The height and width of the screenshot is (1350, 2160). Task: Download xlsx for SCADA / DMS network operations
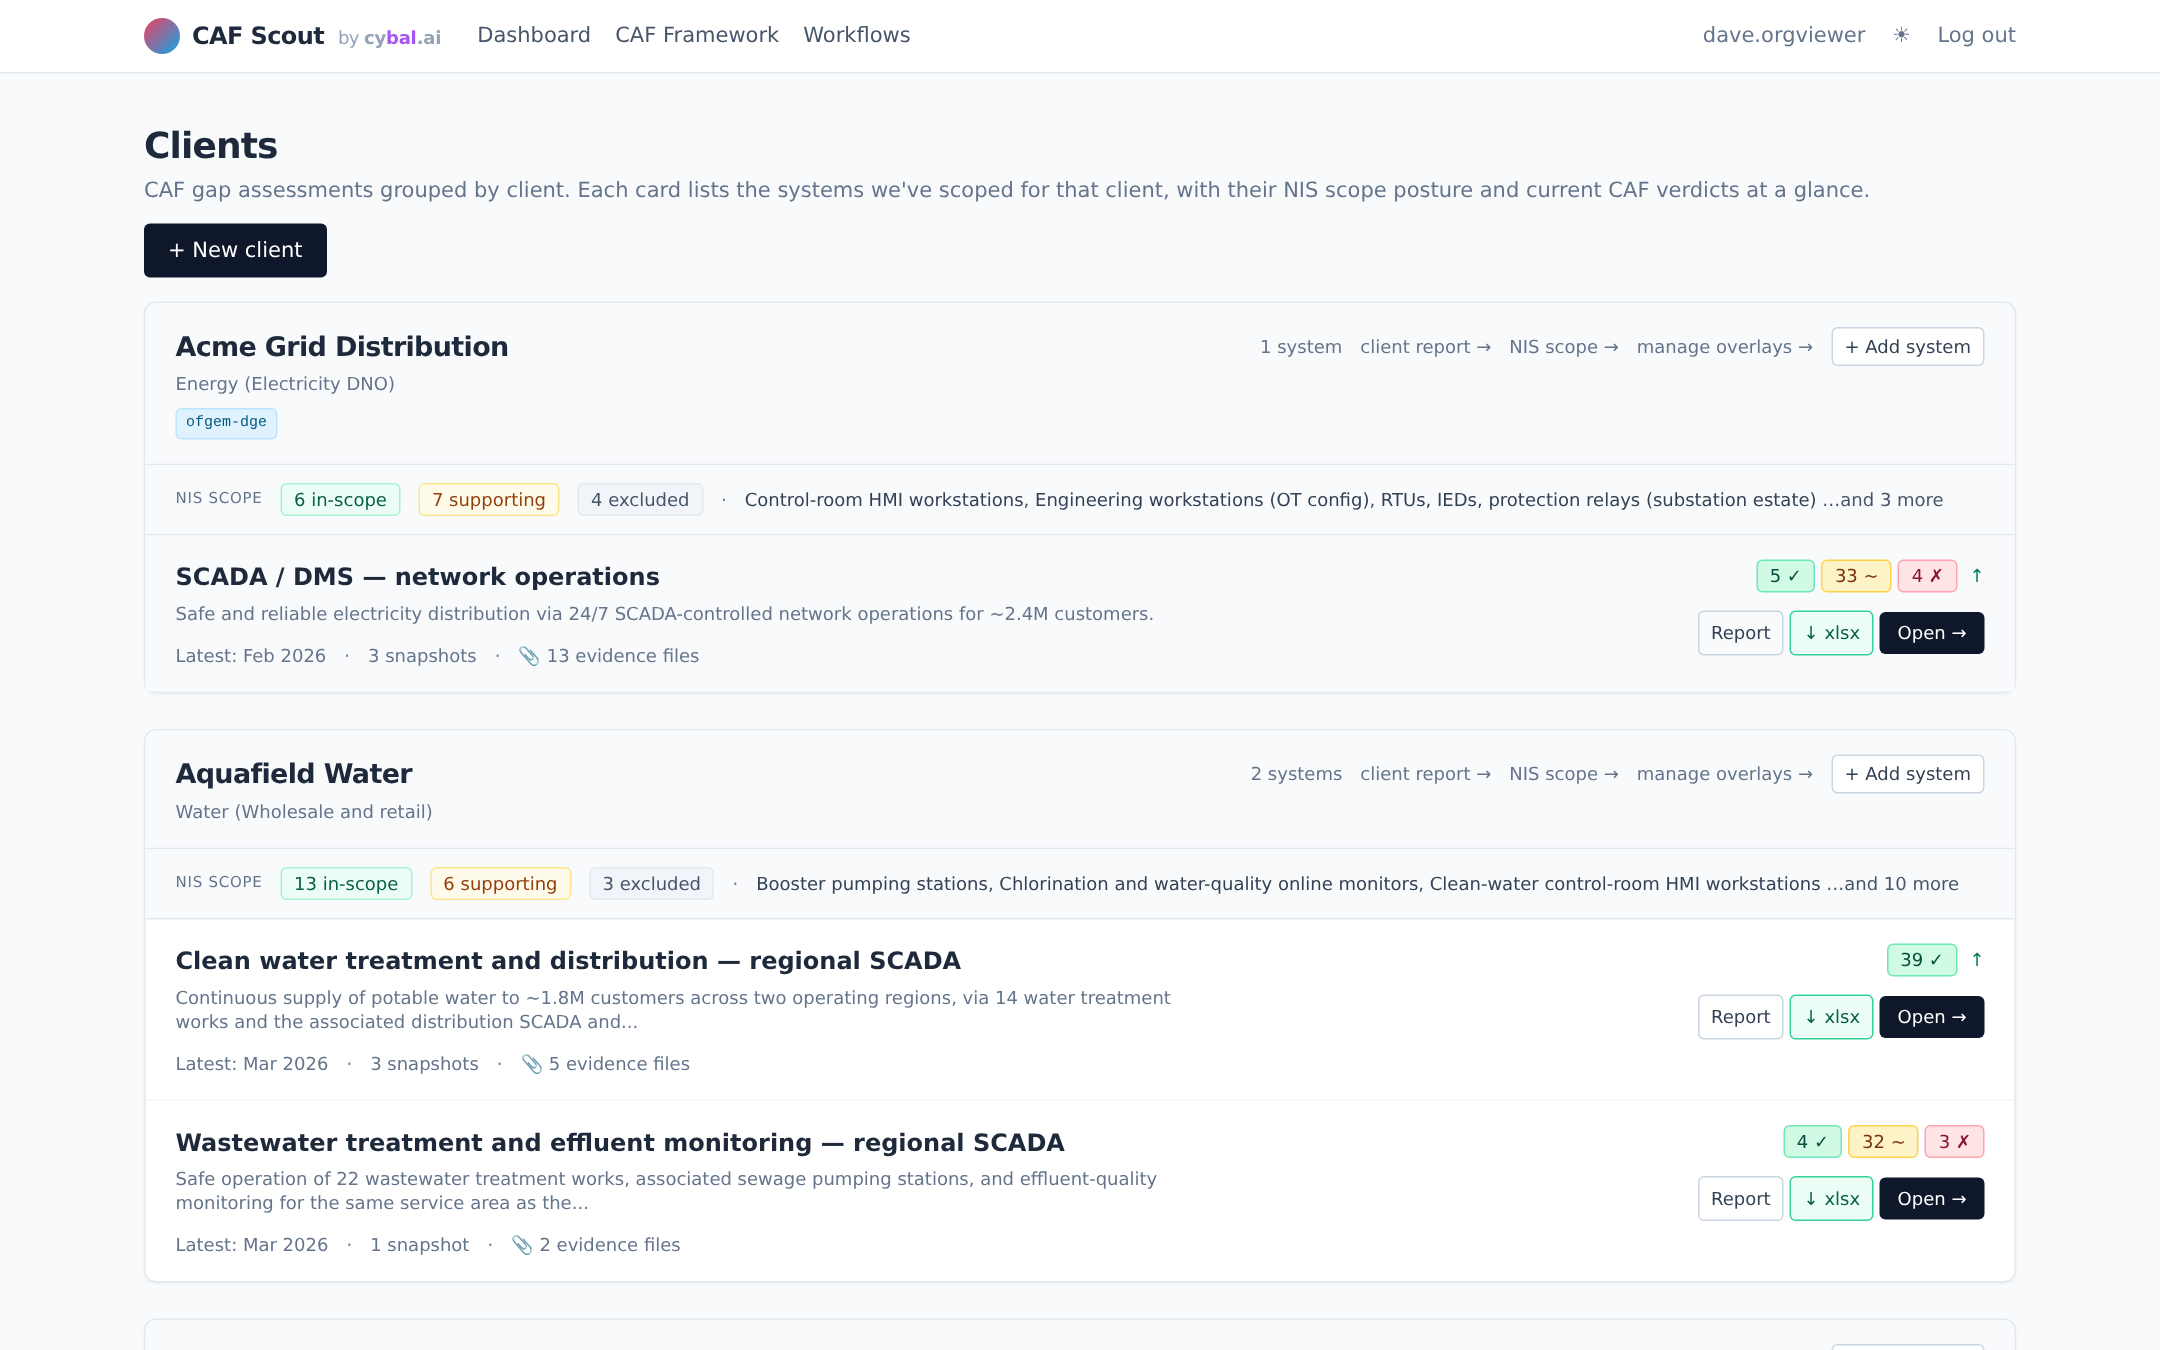coord(1831,633)
